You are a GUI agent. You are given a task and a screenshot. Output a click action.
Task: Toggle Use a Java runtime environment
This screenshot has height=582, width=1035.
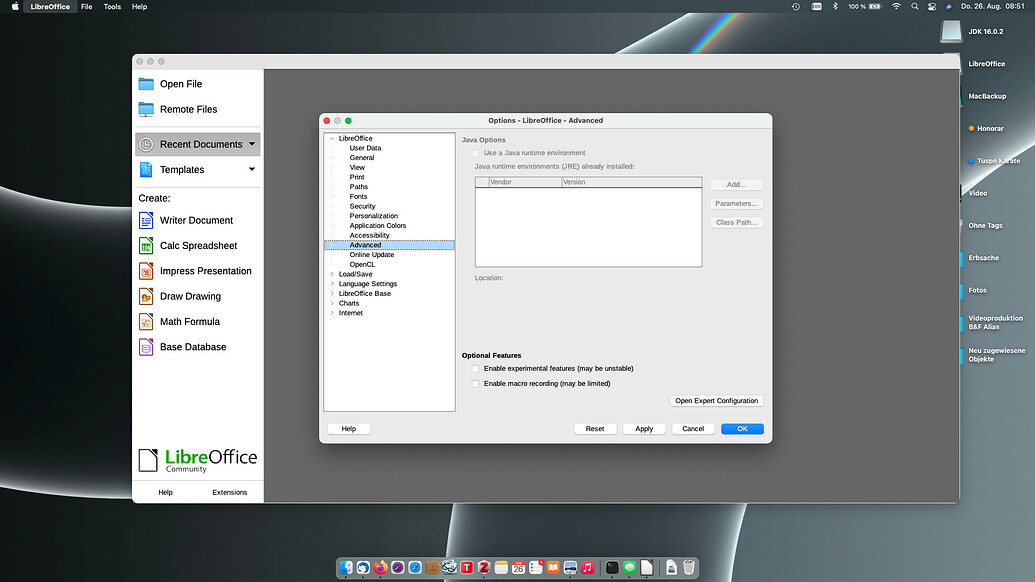pos(475,153)
